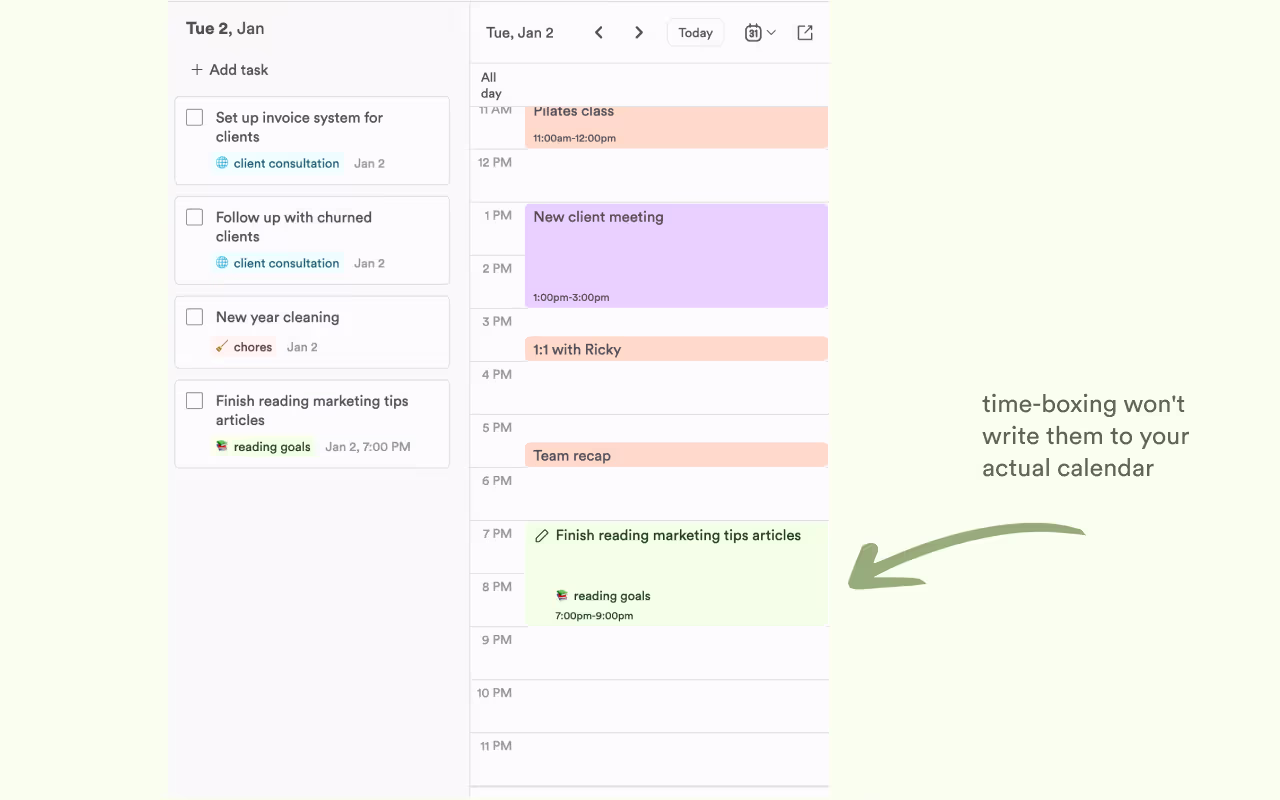Click 'Jan 2, 7:00 PM' due date
This screenshot has height=800, width=1280.
point(368,447)
